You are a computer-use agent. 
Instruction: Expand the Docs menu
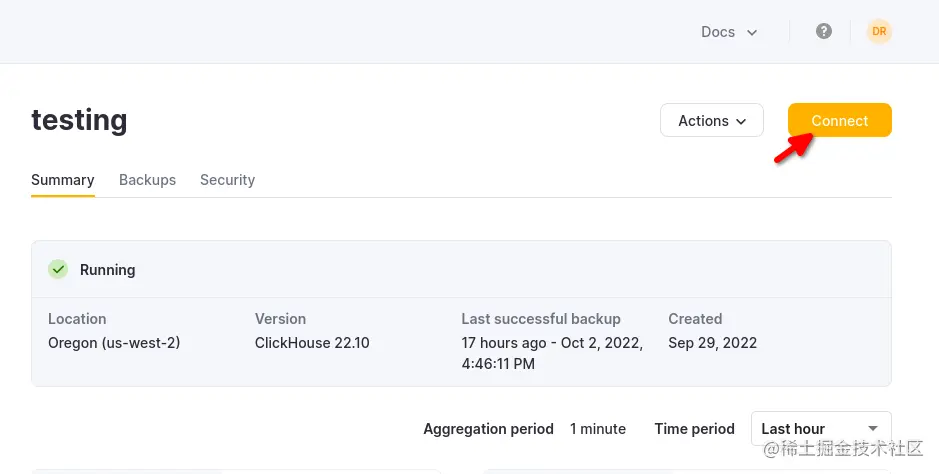click(x=729, y=32)
